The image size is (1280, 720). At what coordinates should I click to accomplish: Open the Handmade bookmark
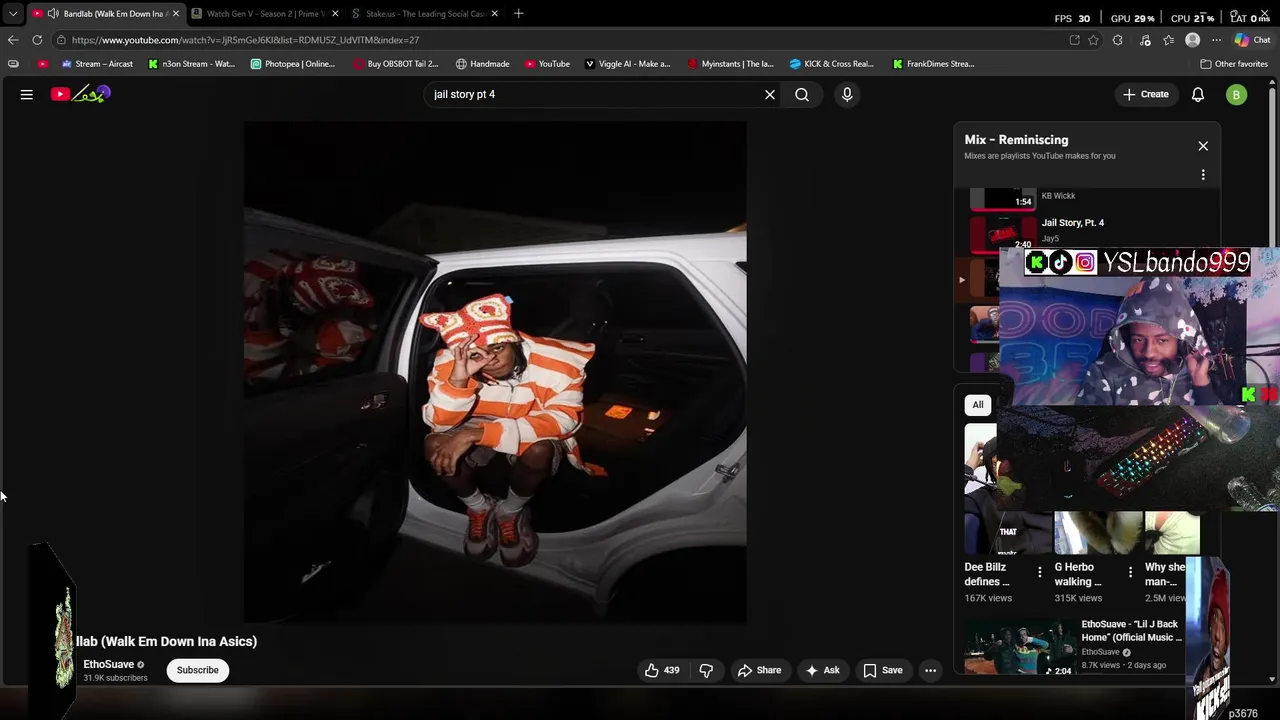[x=482, y=64]
